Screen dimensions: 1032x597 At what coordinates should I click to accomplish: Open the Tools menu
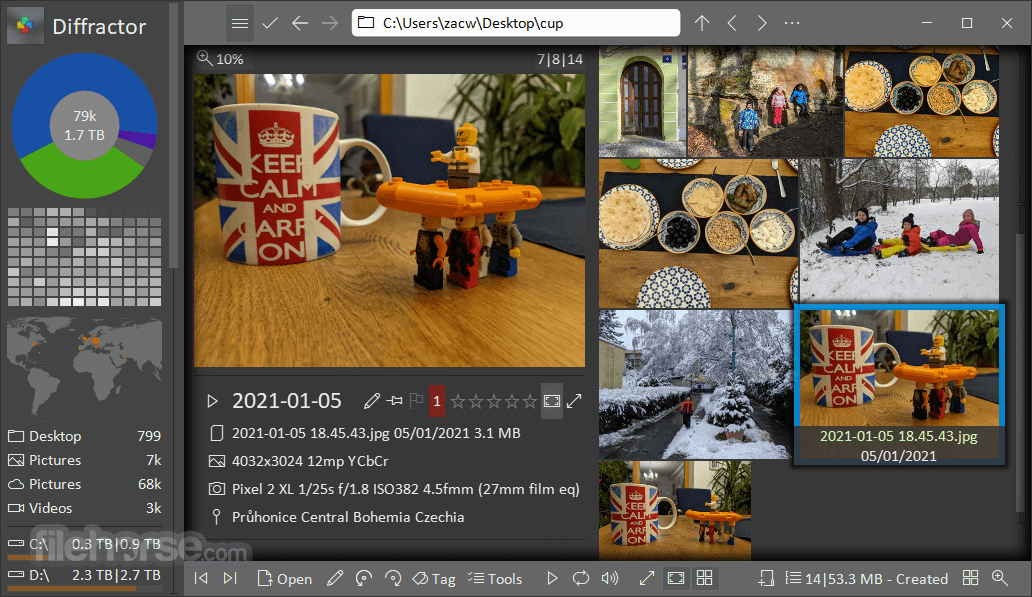coord(495,579)
